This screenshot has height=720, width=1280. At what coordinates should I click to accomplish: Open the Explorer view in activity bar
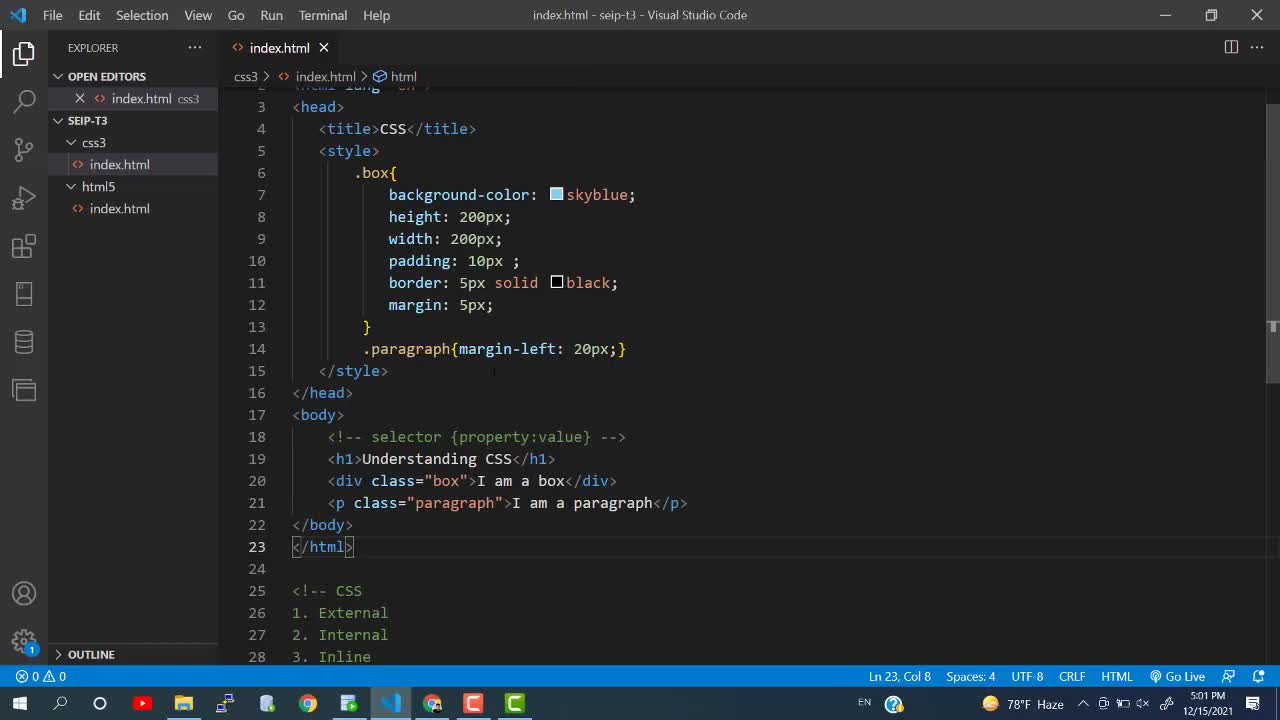click(24, 53)
